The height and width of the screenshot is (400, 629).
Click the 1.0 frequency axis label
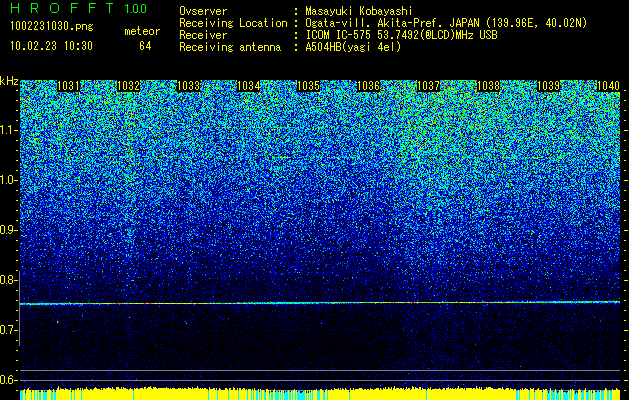click(x=8, y=180)
